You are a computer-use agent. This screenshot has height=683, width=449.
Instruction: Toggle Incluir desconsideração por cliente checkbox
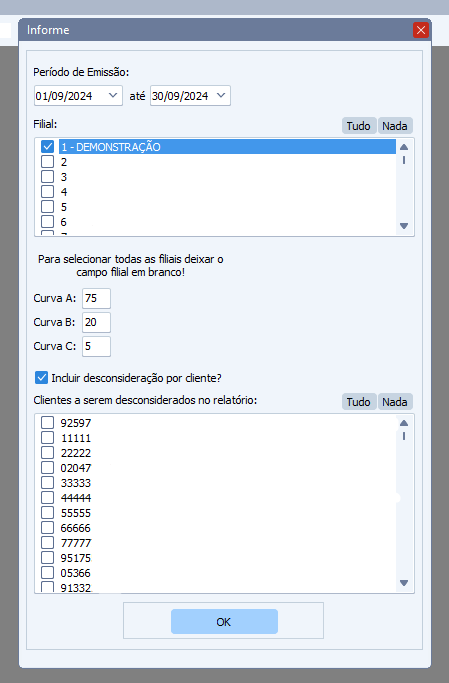point(41,378)
